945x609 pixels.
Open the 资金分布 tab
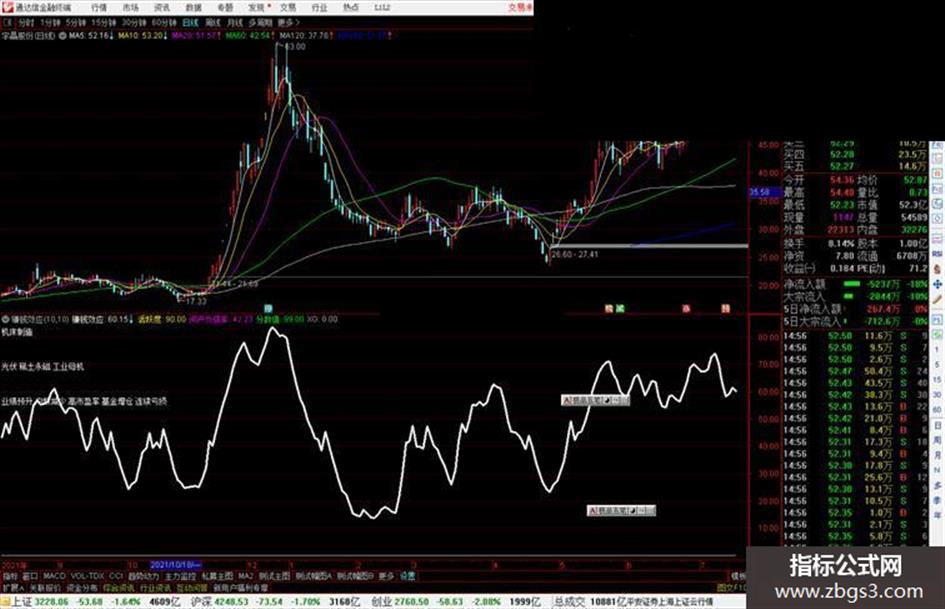(x=82, y=587)
